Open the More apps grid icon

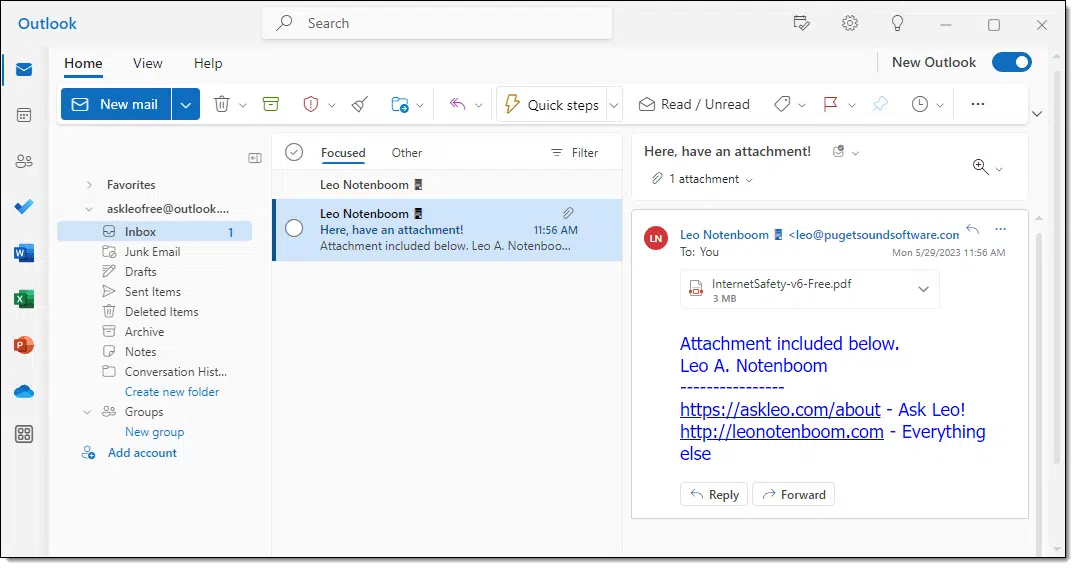pyautogui.click(x=24, y=434)
